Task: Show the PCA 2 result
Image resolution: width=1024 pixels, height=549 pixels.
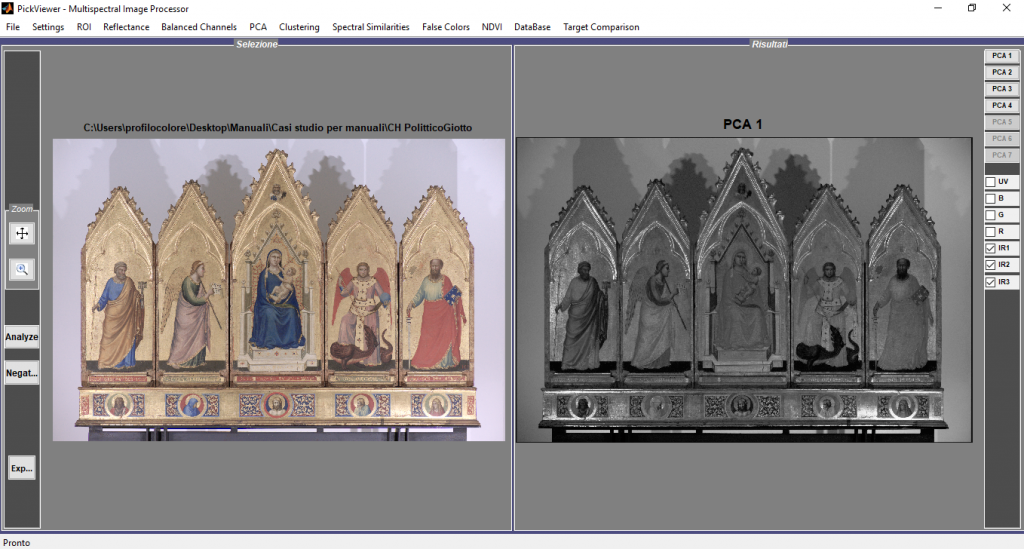Action: [1001, 72]
